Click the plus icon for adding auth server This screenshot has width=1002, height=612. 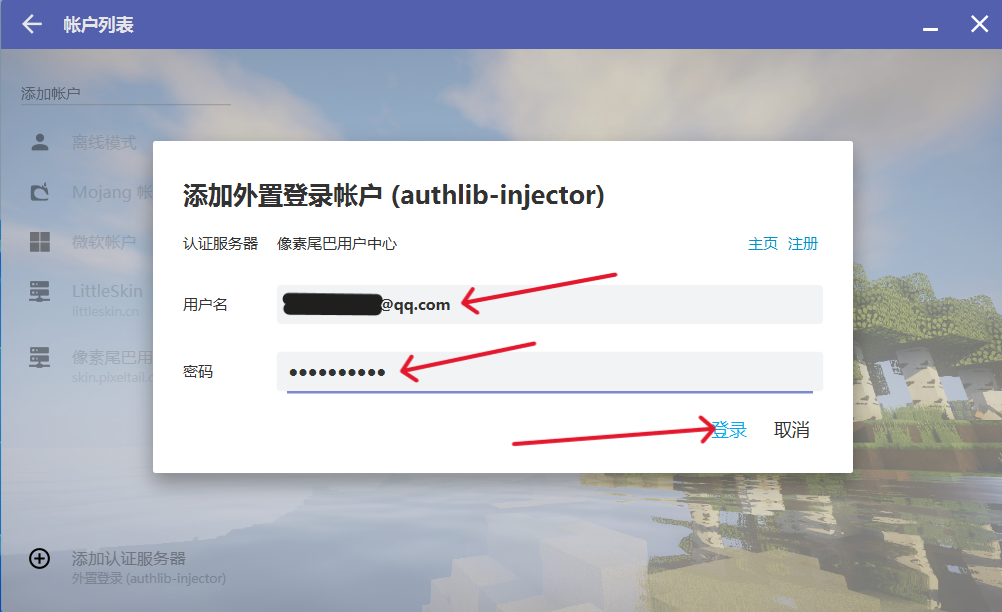coord(40,559)
